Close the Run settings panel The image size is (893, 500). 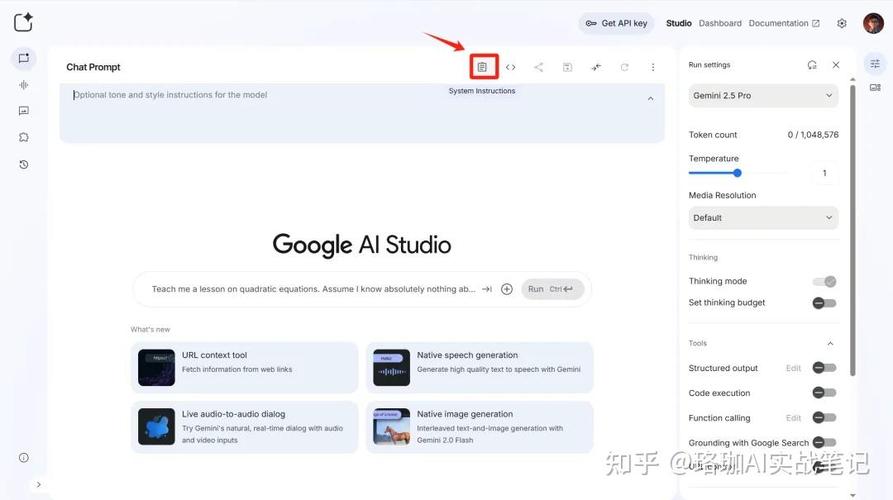pyautogui.click(x=835, y=65)
